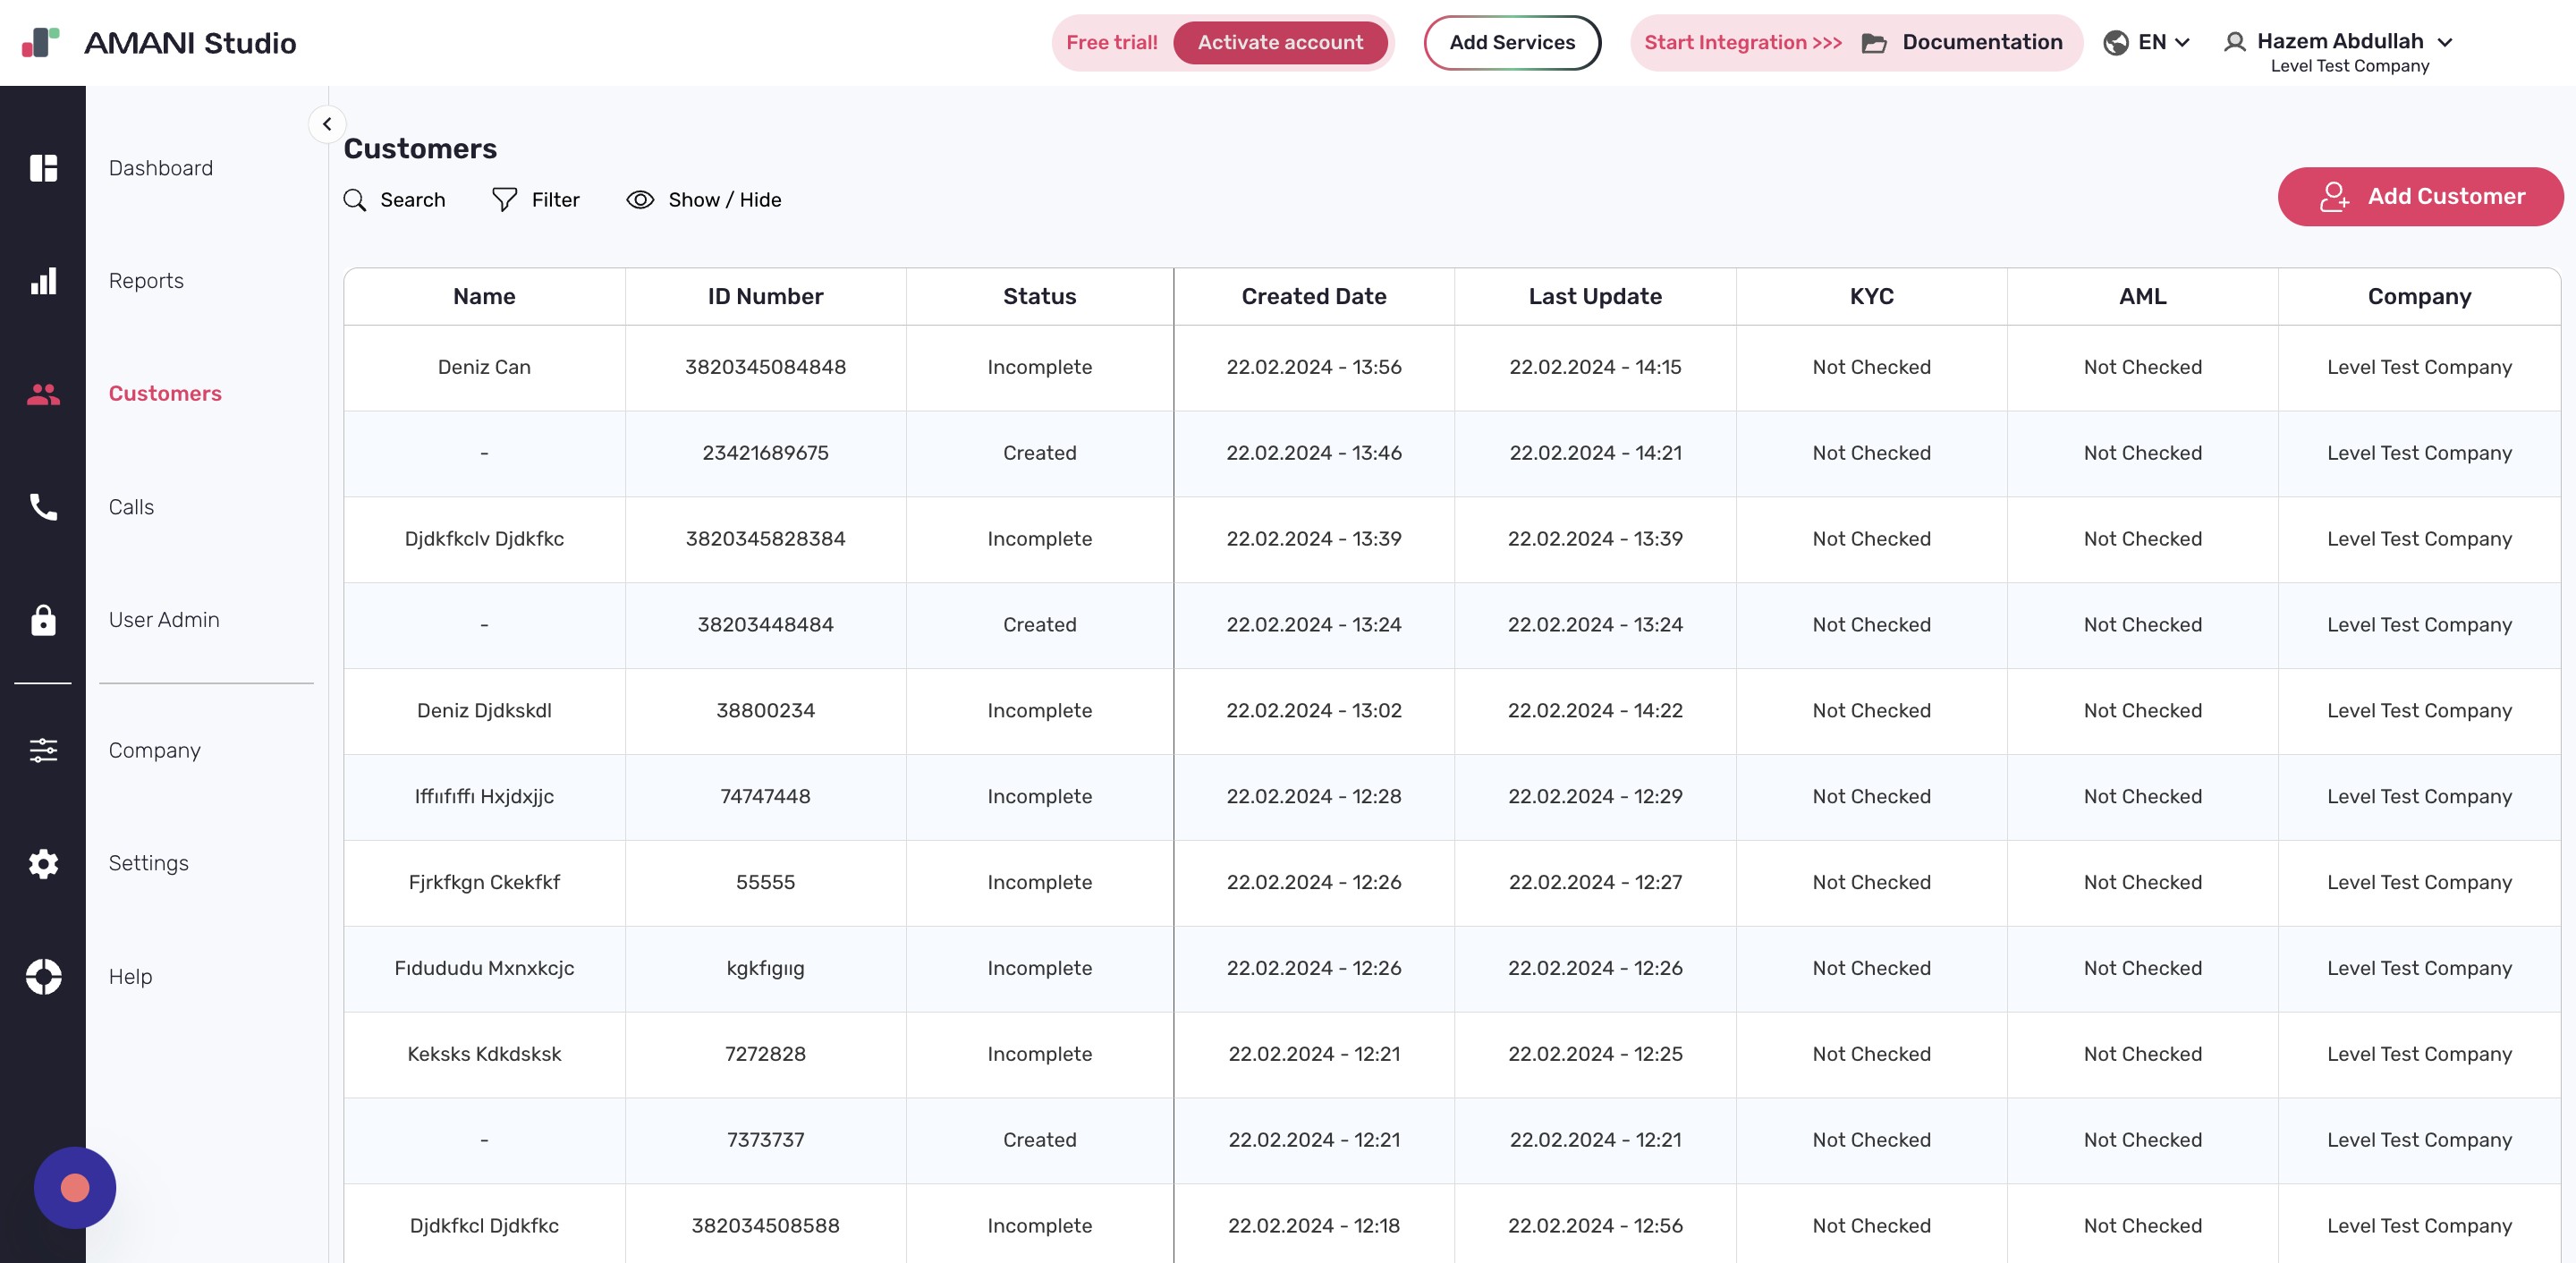This screenshot has height=1263, width=2576.
Task: Click the Settings gear icon
Action: [43, 863]
